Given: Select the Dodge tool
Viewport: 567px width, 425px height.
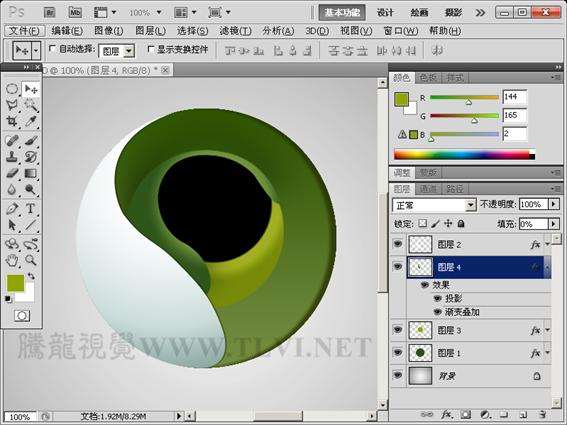Looking at the screenshot, I should click(x=31, y=189).
